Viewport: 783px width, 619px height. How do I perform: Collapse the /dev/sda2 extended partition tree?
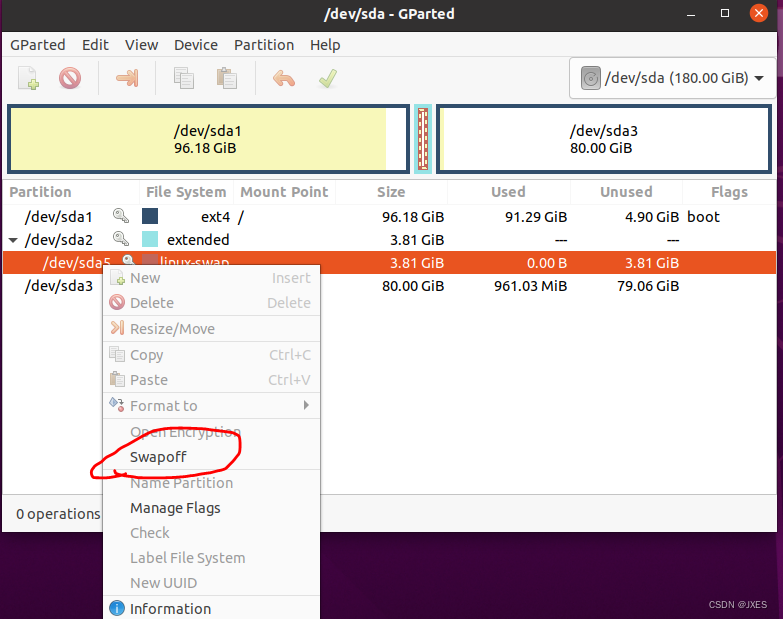[13, 240]
